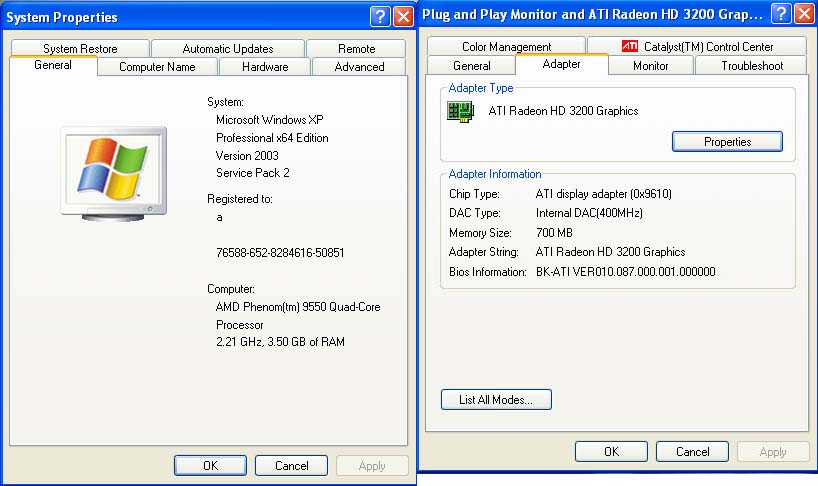Close the Plug and Play Monitor window
Viewport: 818px width, 486px height.
(804, 14)
